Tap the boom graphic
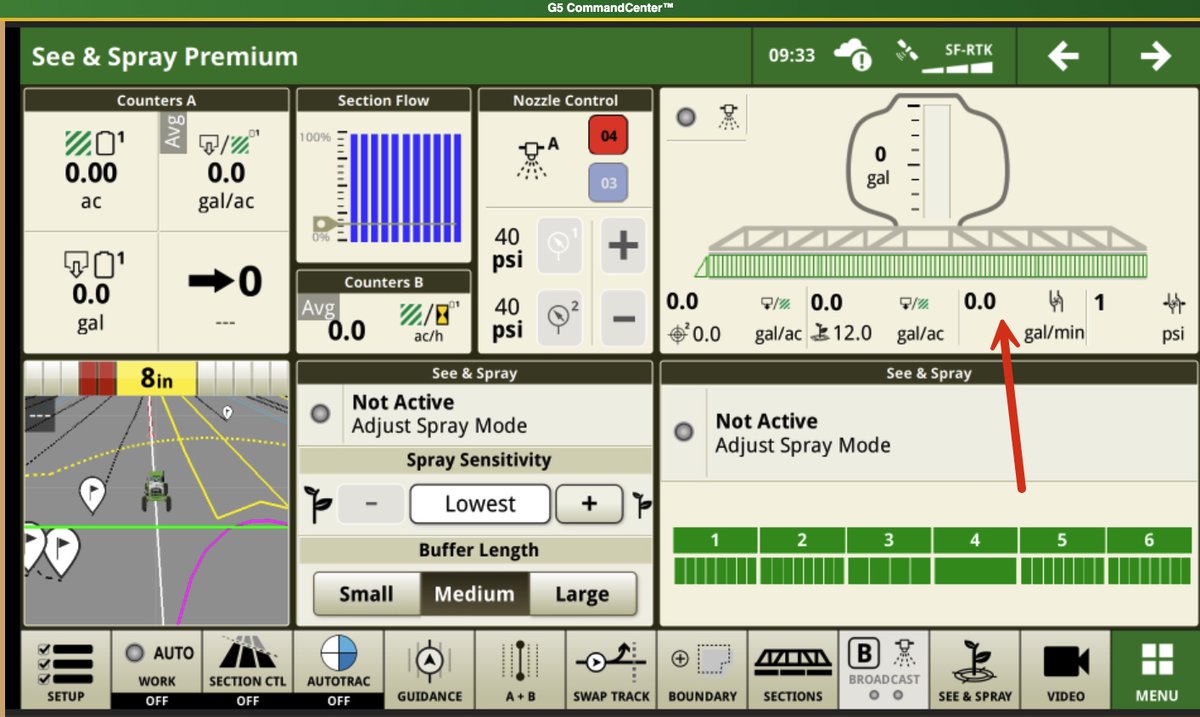The width and height of the screenshot is (1200, 717). pos(923,251)
